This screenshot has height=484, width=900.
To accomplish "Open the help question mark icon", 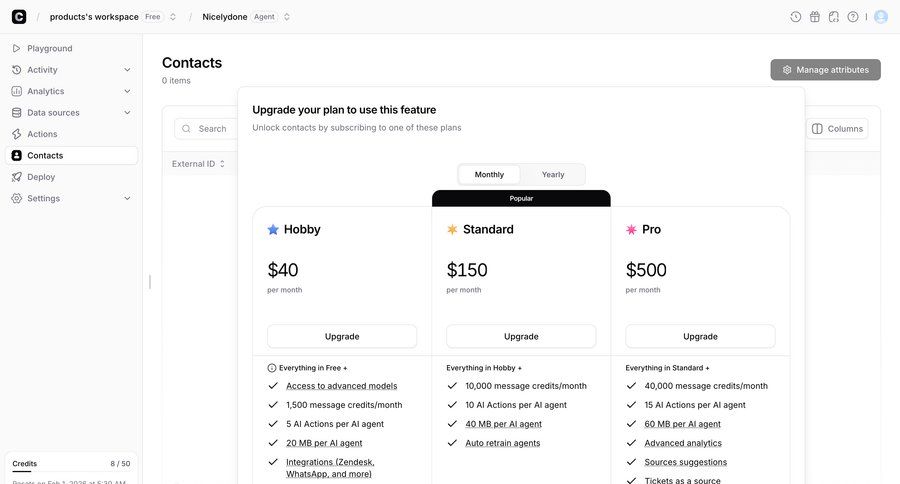I will (853, 17).
